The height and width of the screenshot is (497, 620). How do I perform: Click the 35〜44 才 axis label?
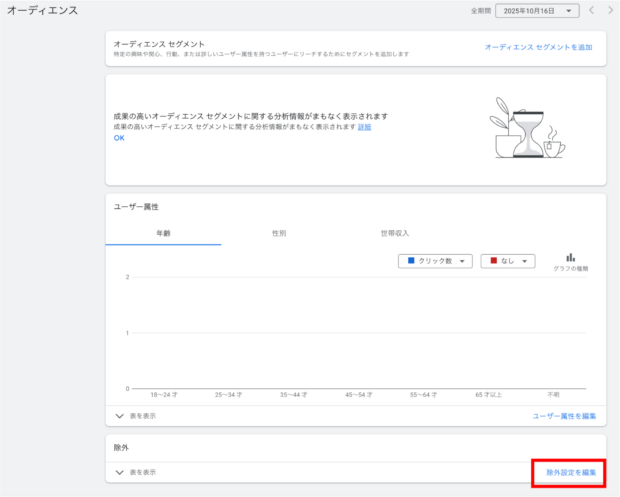(293, 395)
